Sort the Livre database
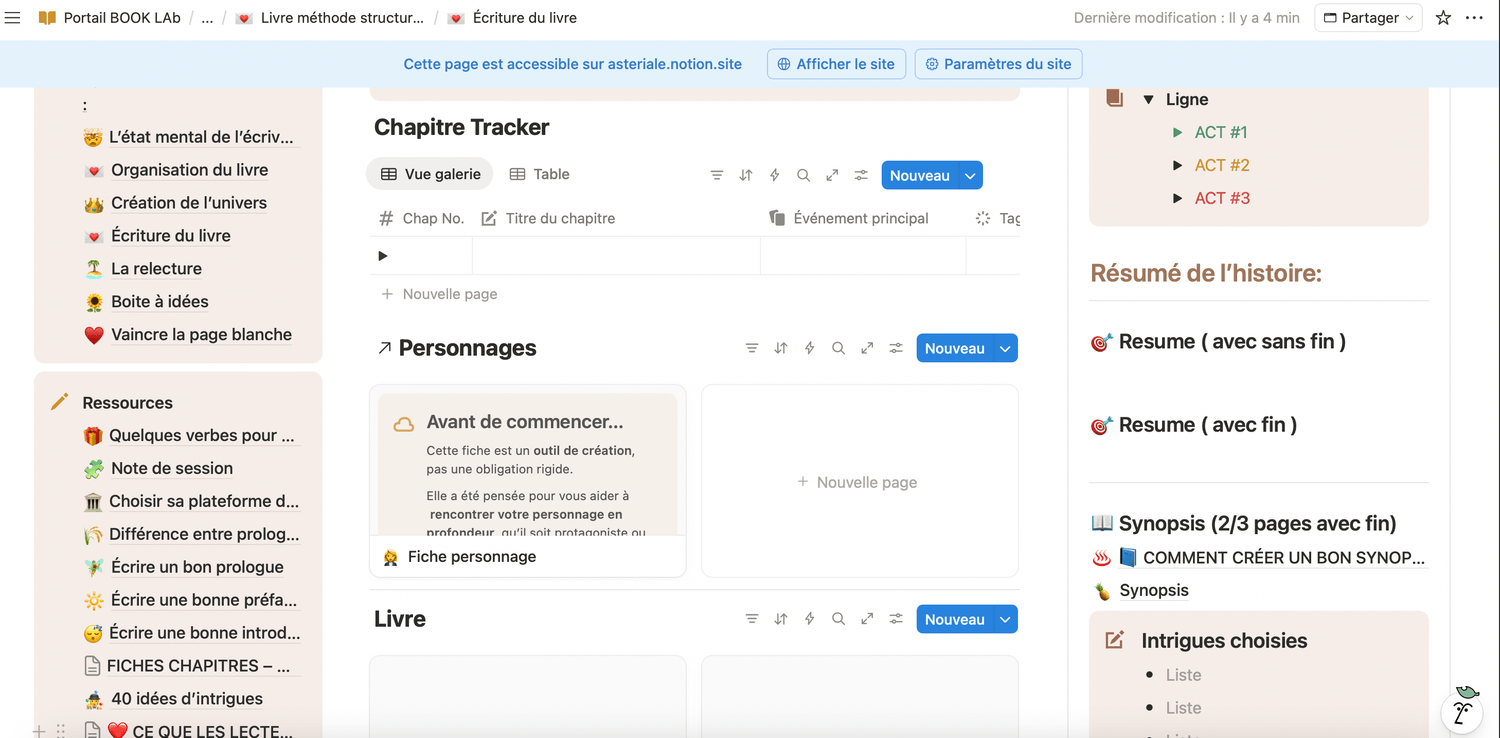 click(781, 619)
